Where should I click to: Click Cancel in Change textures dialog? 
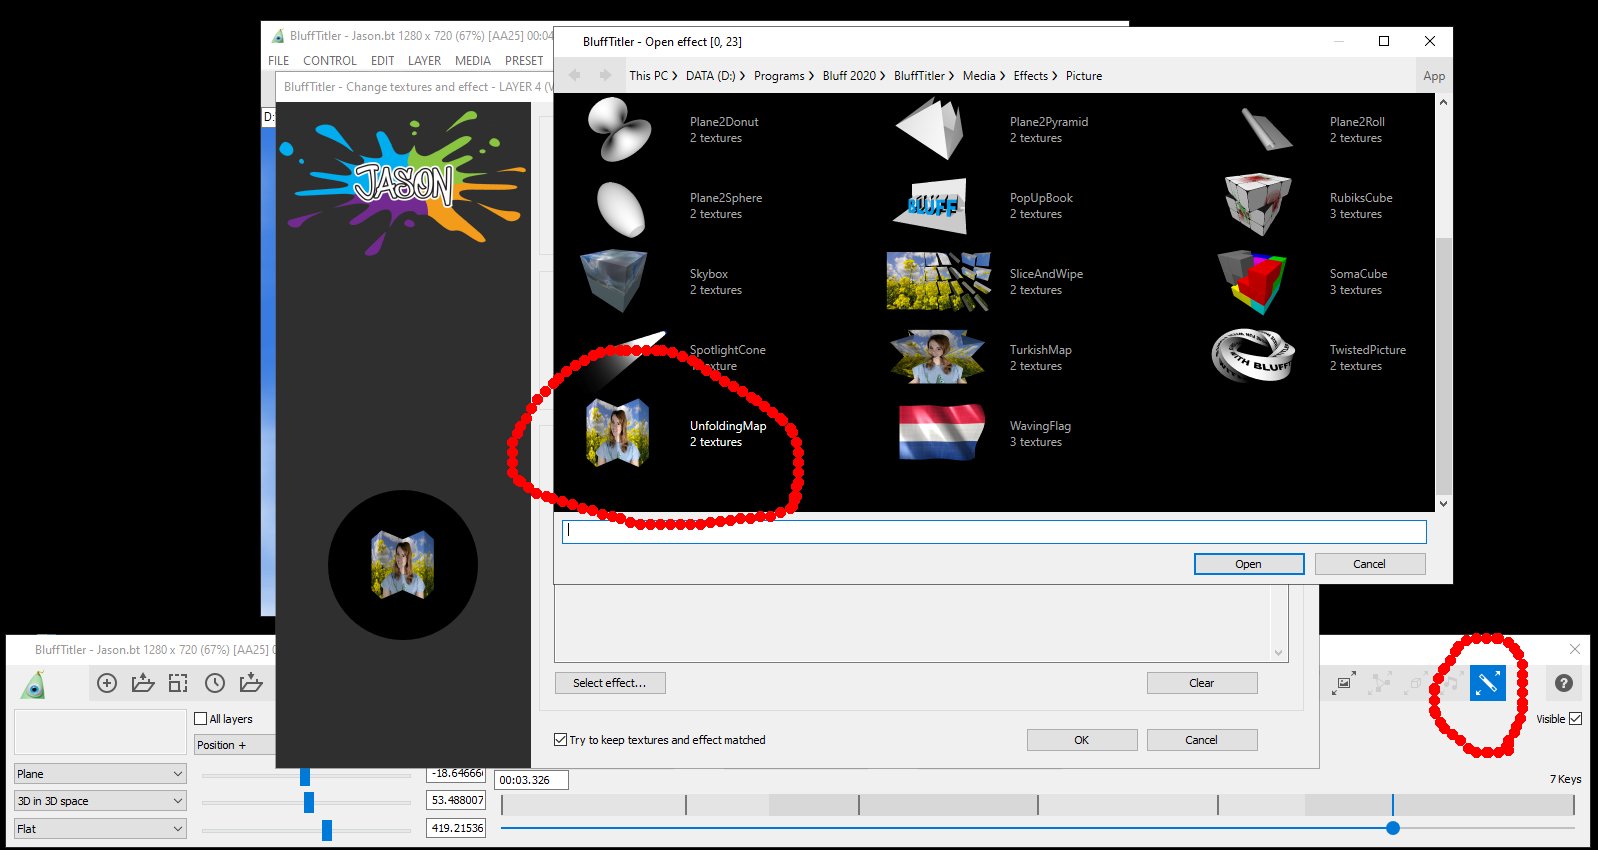[x=1202, y=740]
